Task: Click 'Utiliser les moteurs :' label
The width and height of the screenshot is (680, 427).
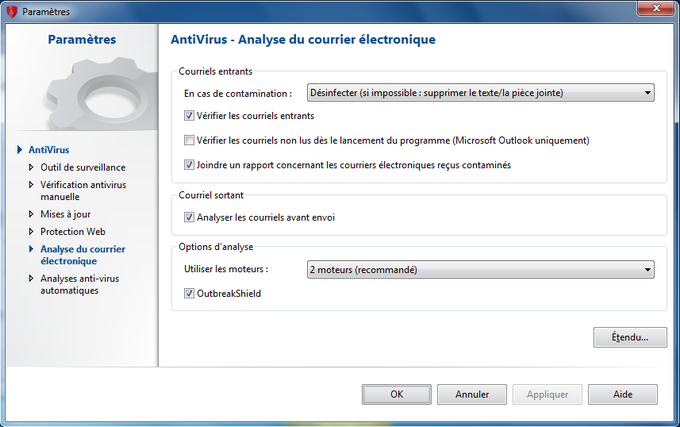Action: point(226,269)
